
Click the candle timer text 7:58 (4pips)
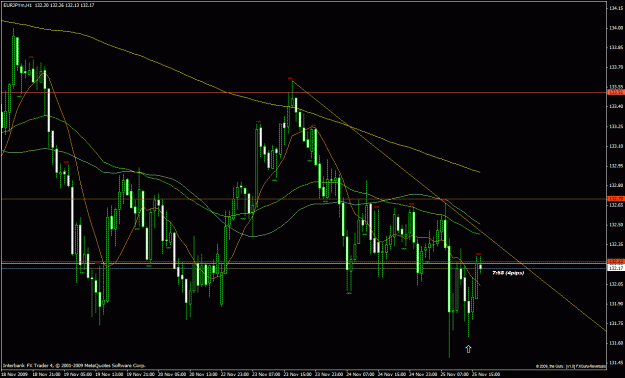coord(508,273)
